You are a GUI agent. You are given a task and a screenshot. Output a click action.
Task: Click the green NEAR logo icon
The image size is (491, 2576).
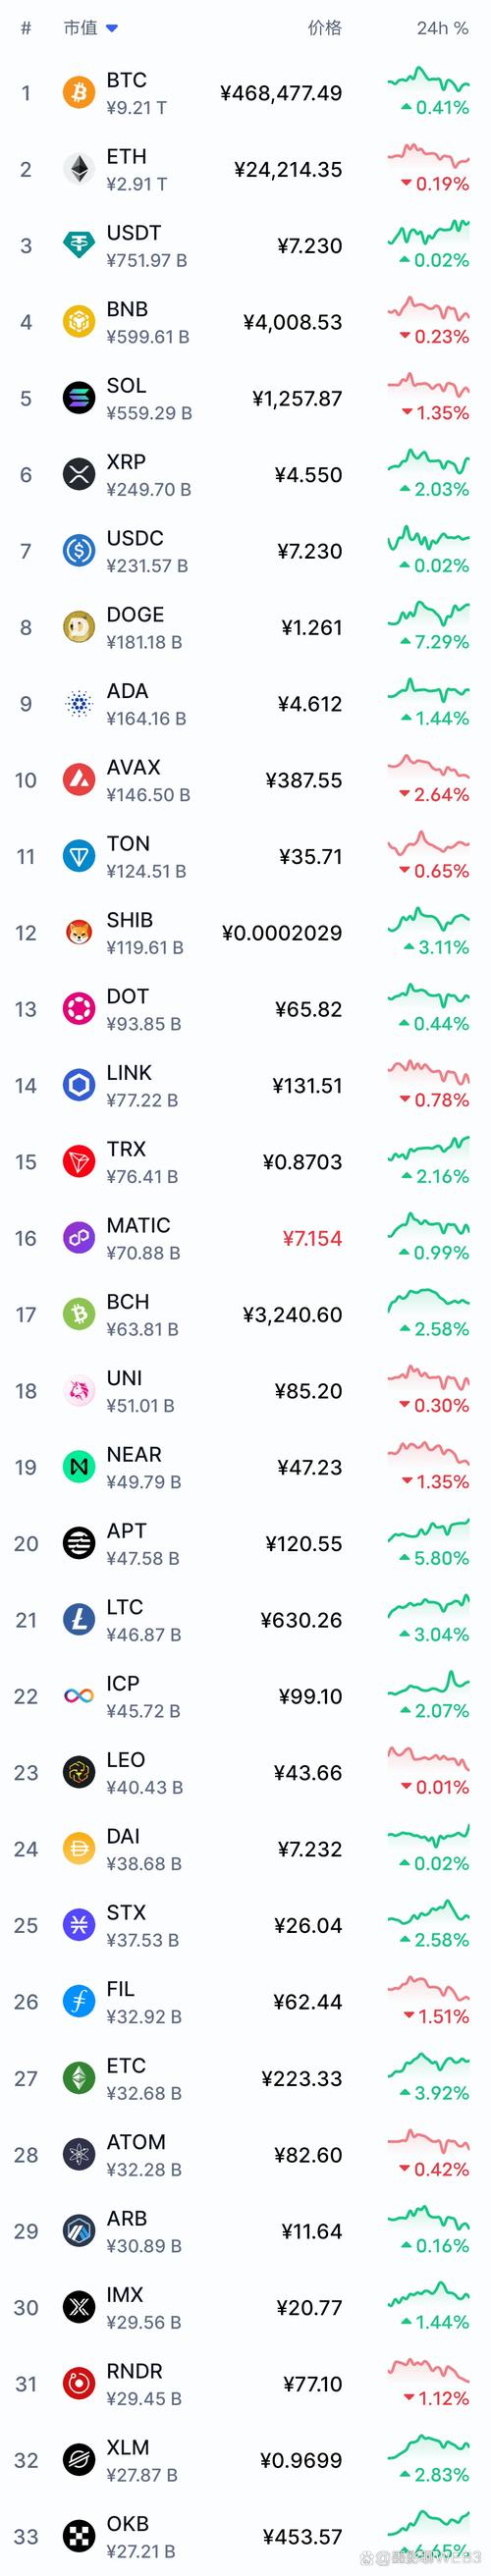coord(79,1467)
